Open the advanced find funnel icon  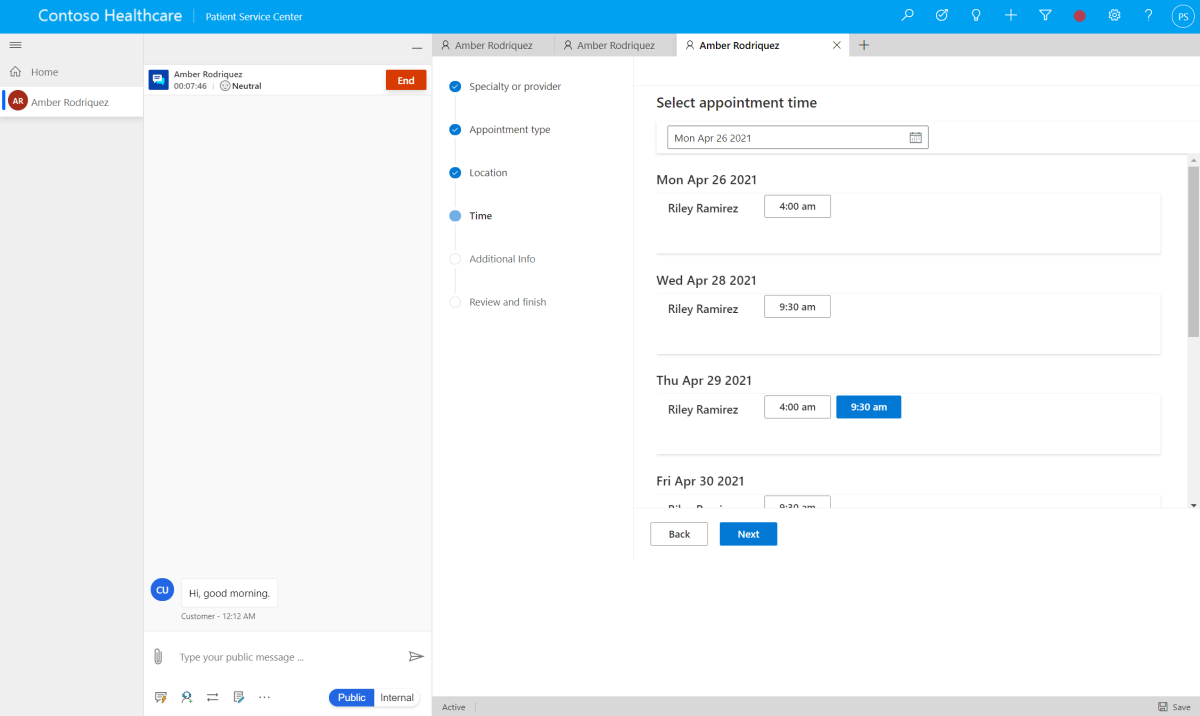pos(1045,16)
